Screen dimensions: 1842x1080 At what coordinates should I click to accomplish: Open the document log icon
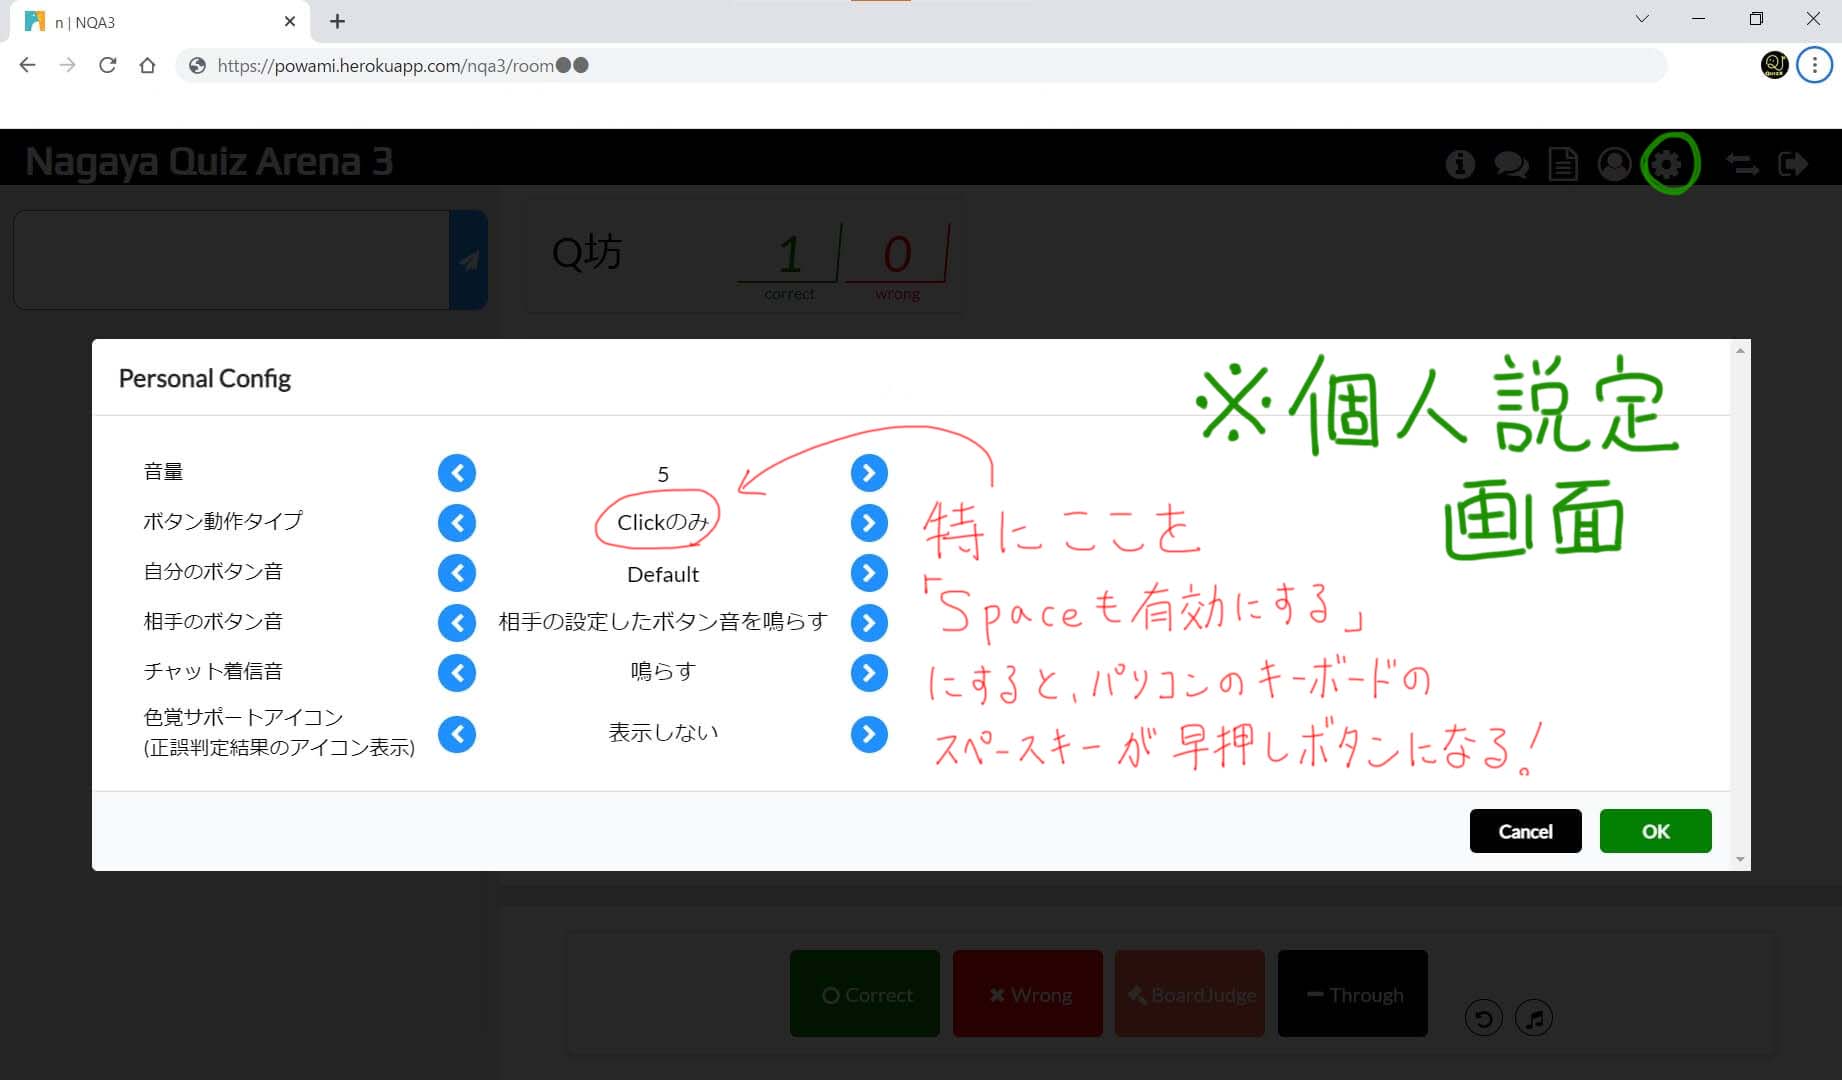1563,164
